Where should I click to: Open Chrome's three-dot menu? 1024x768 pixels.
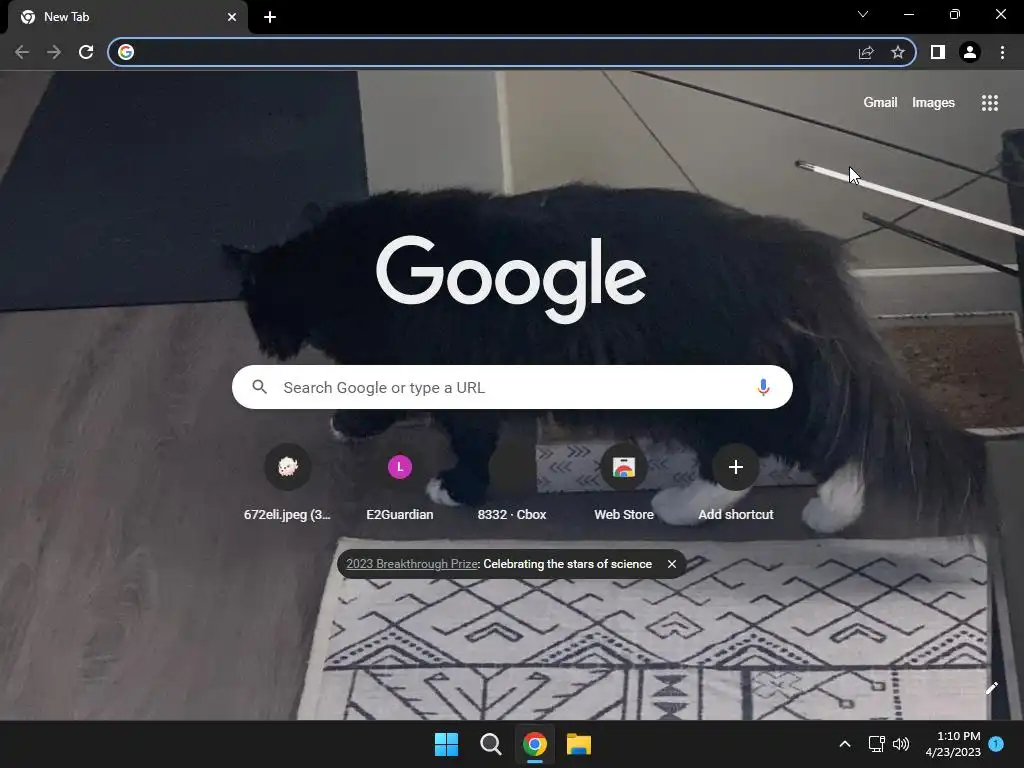pyautogui.click(x=1002, y=52)
